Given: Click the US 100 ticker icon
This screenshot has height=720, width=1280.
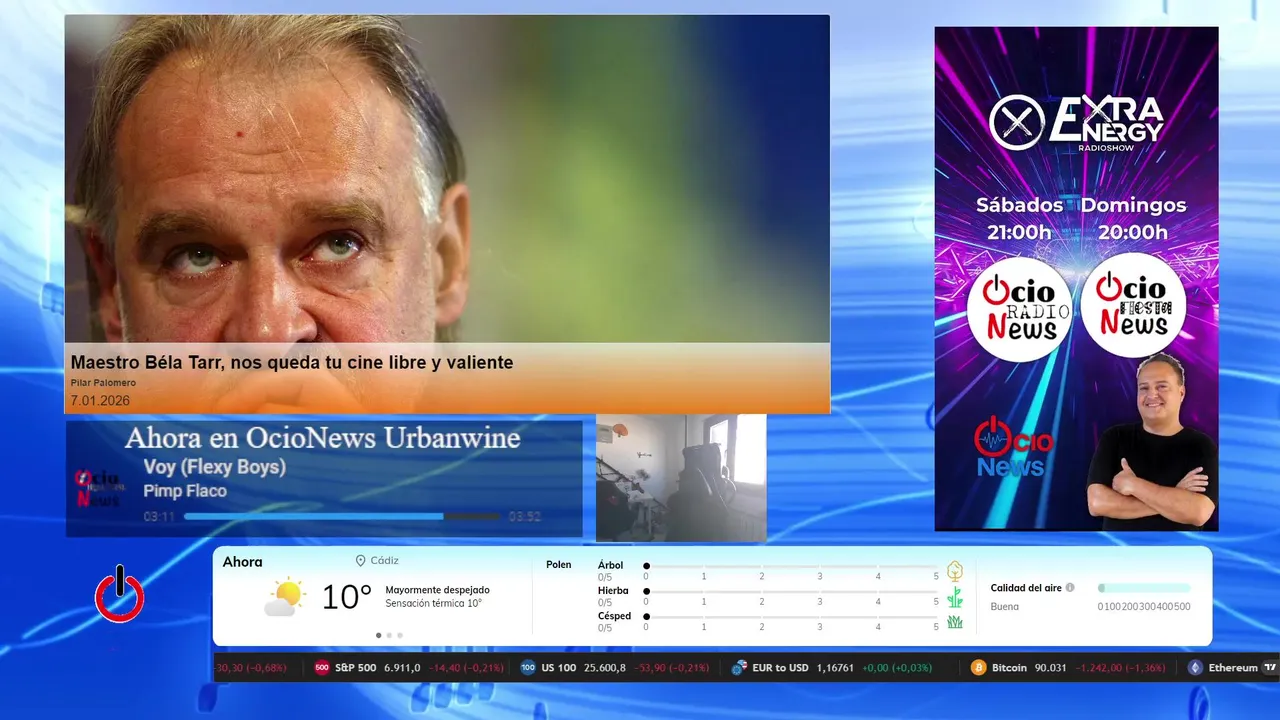Looking at the screenshot, I should pyautogui.click(x=528, y=668).
